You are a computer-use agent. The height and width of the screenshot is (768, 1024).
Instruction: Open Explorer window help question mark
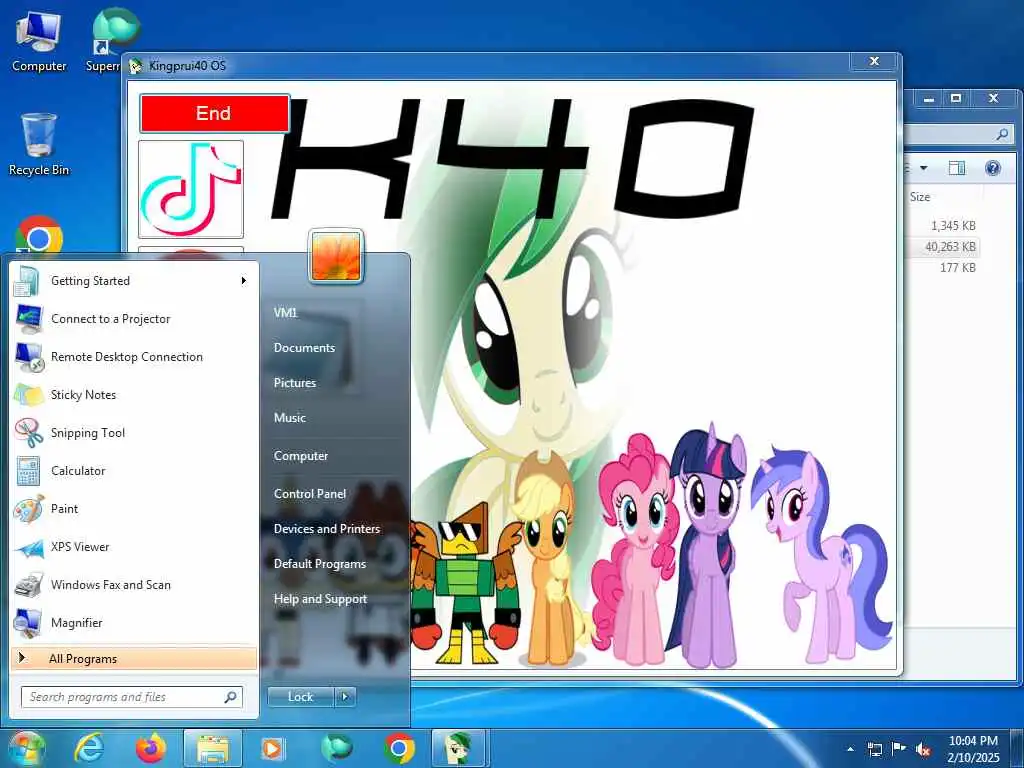(x=993, y=168)
